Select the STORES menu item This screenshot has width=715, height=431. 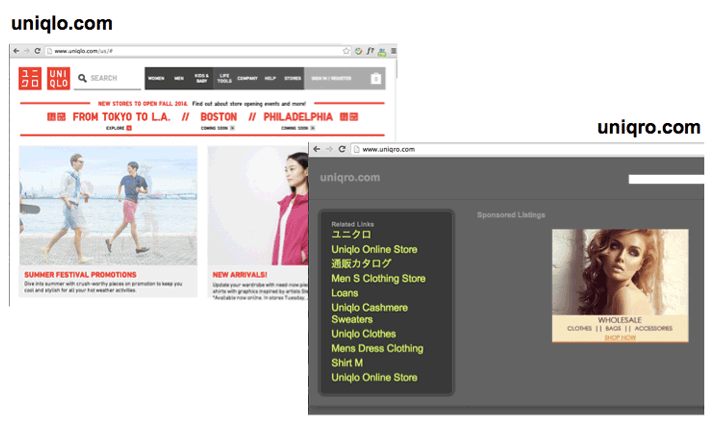pyautogui.click(x=292, y=78)
